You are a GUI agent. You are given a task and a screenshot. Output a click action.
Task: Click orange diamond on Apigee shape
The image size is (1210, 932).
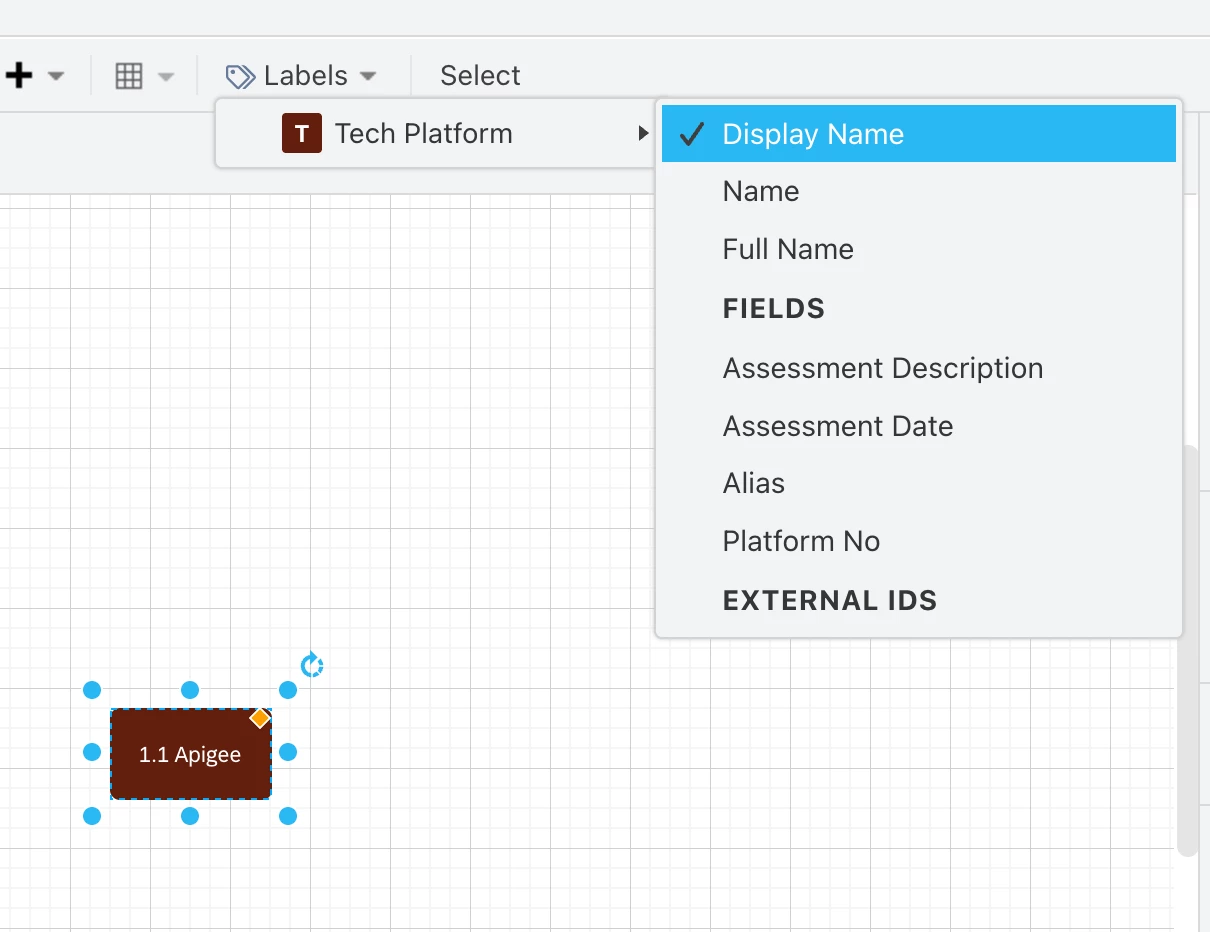[260, 718]
